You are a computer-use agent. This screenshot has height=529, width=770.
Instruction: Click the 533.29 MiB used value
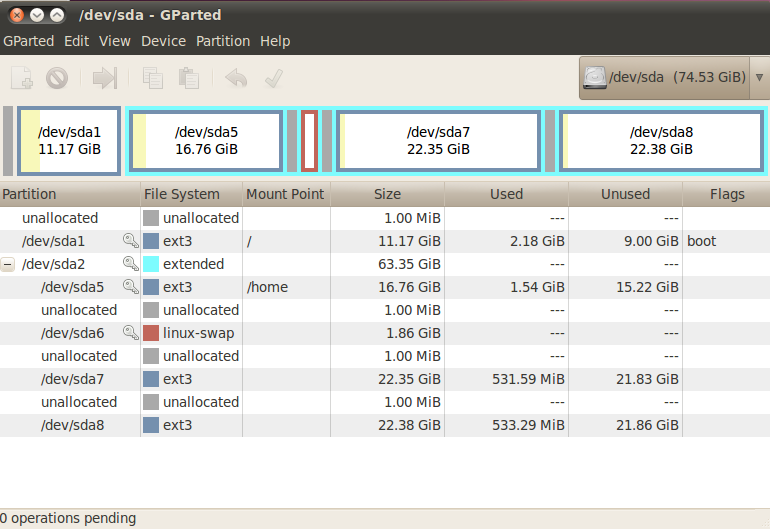coord(528,425)
